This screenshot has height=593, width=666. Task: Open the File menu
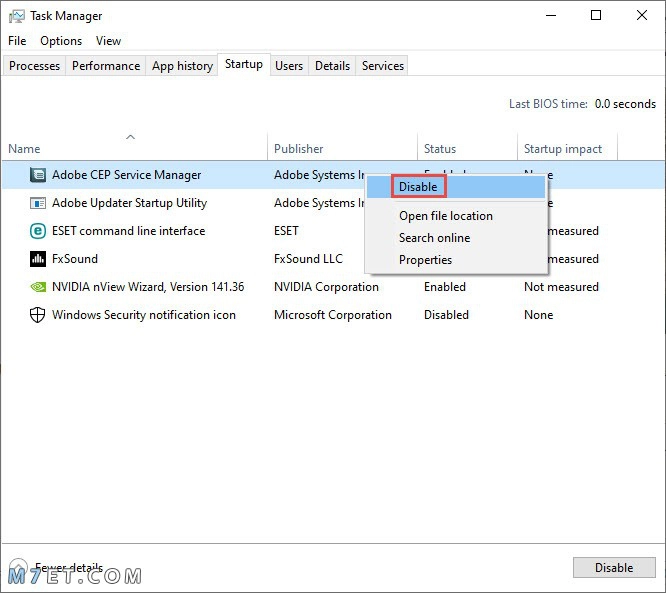click(17, 41)
